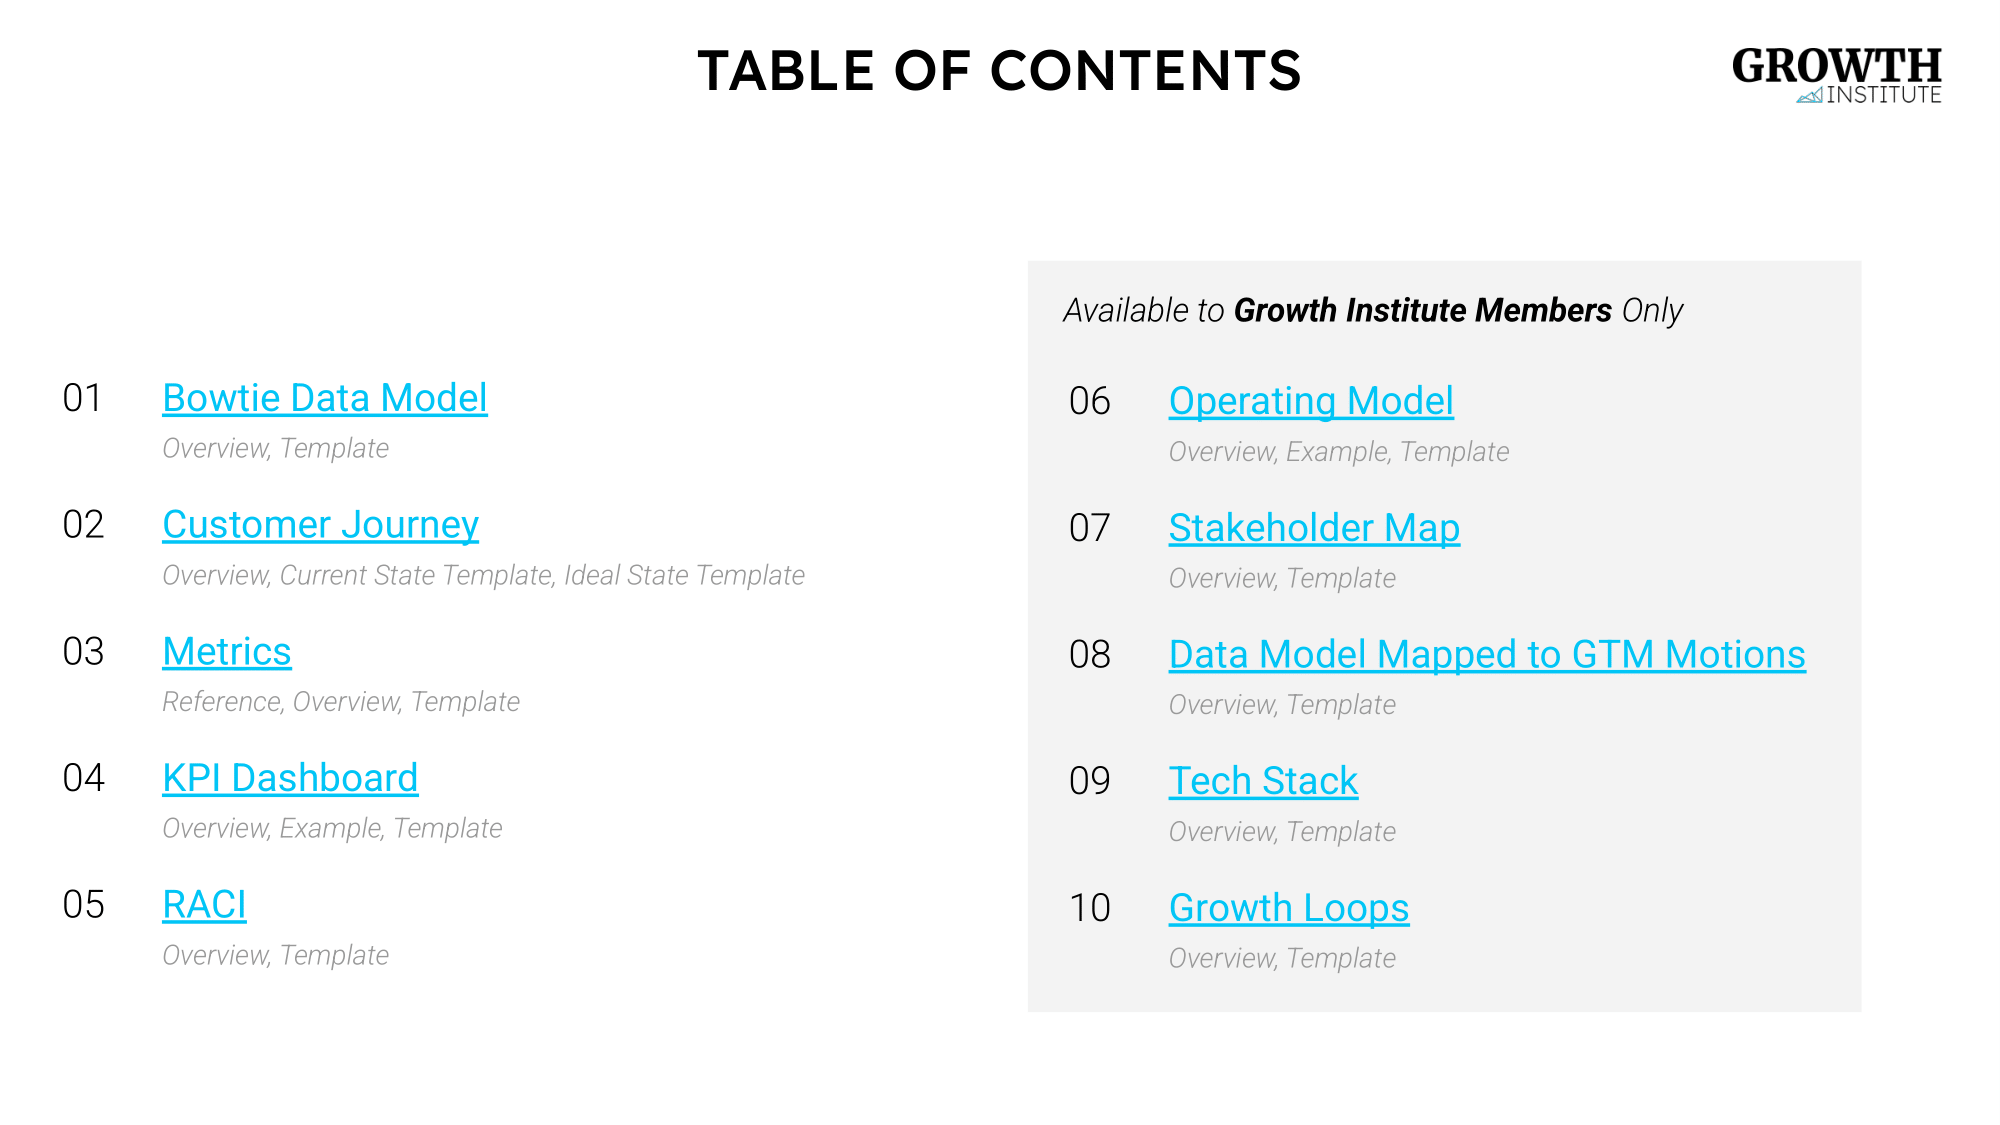Click section number 01

coord(82,398)
